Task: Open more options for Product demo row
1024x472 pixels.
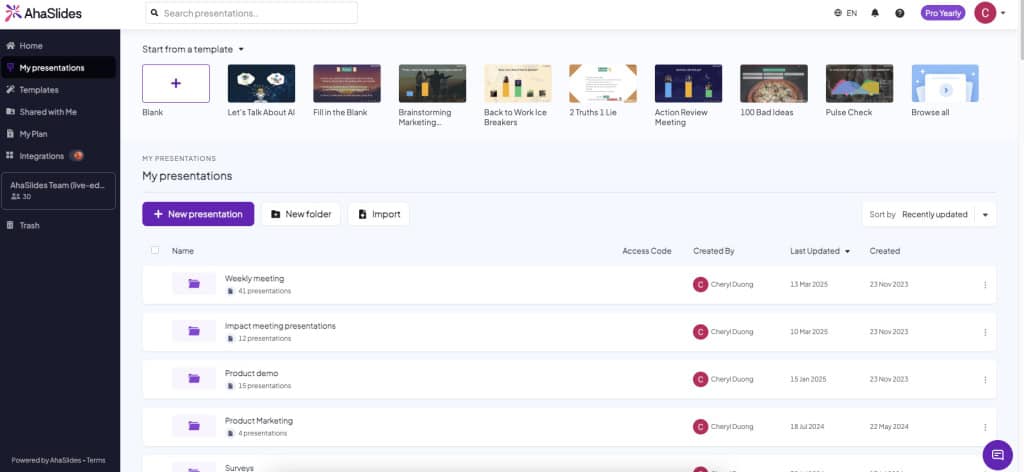Action: (x=985, y=379)
